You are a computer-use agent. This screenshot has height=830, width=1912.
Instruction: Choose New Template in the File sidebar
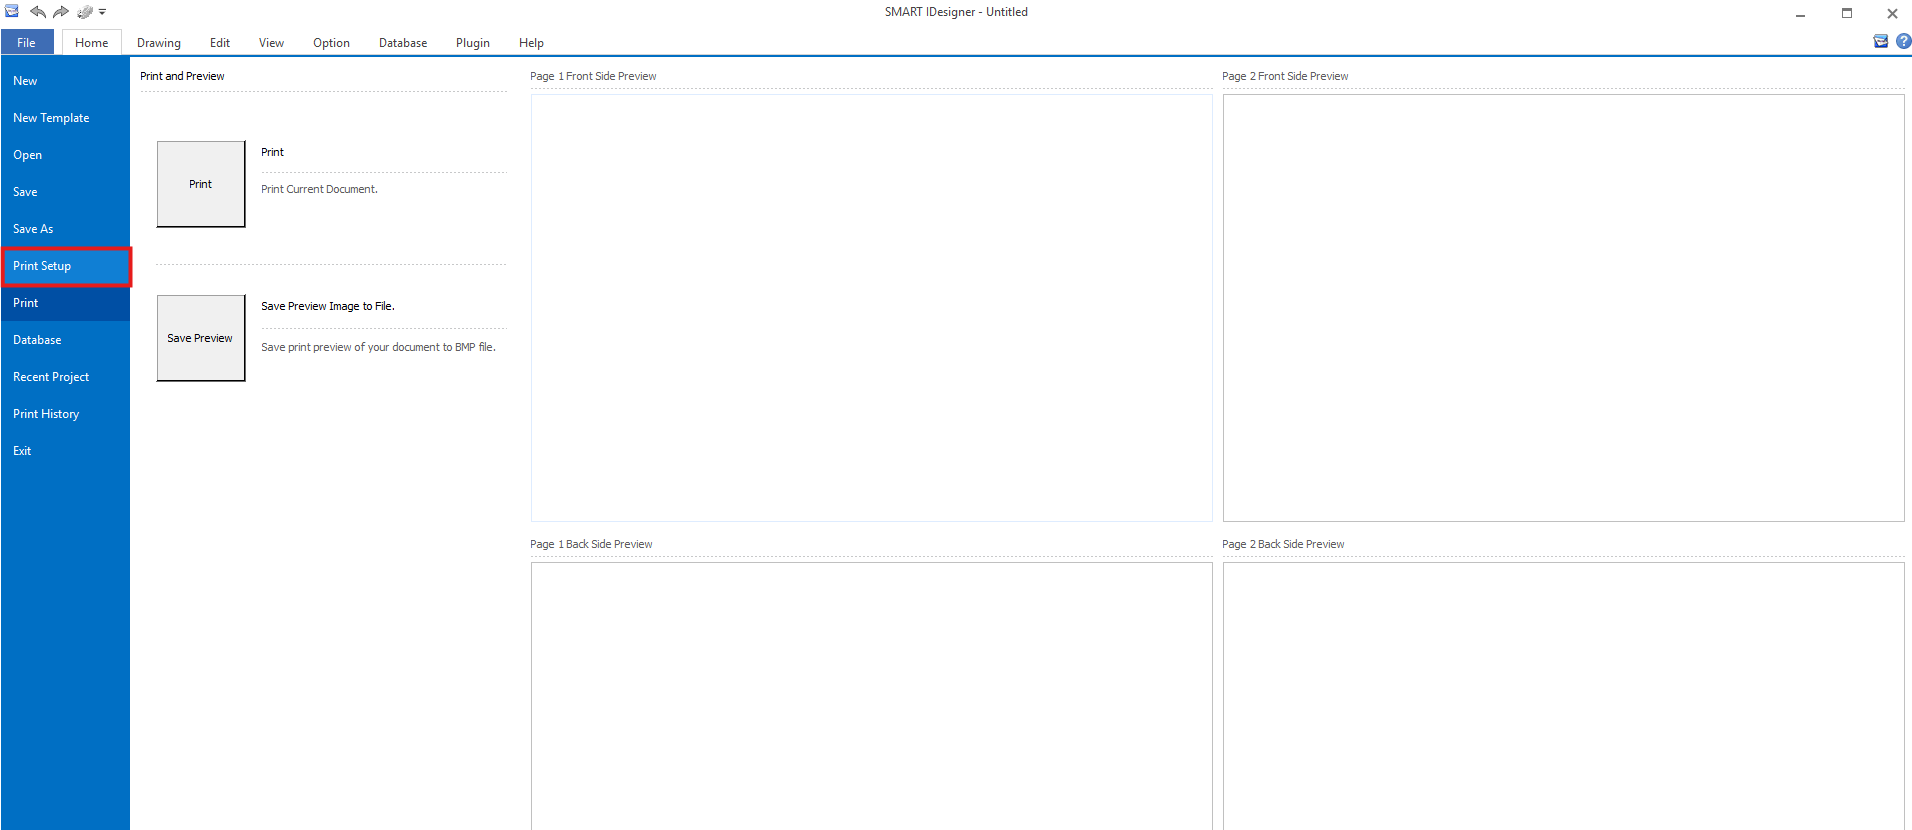point(65,118)
